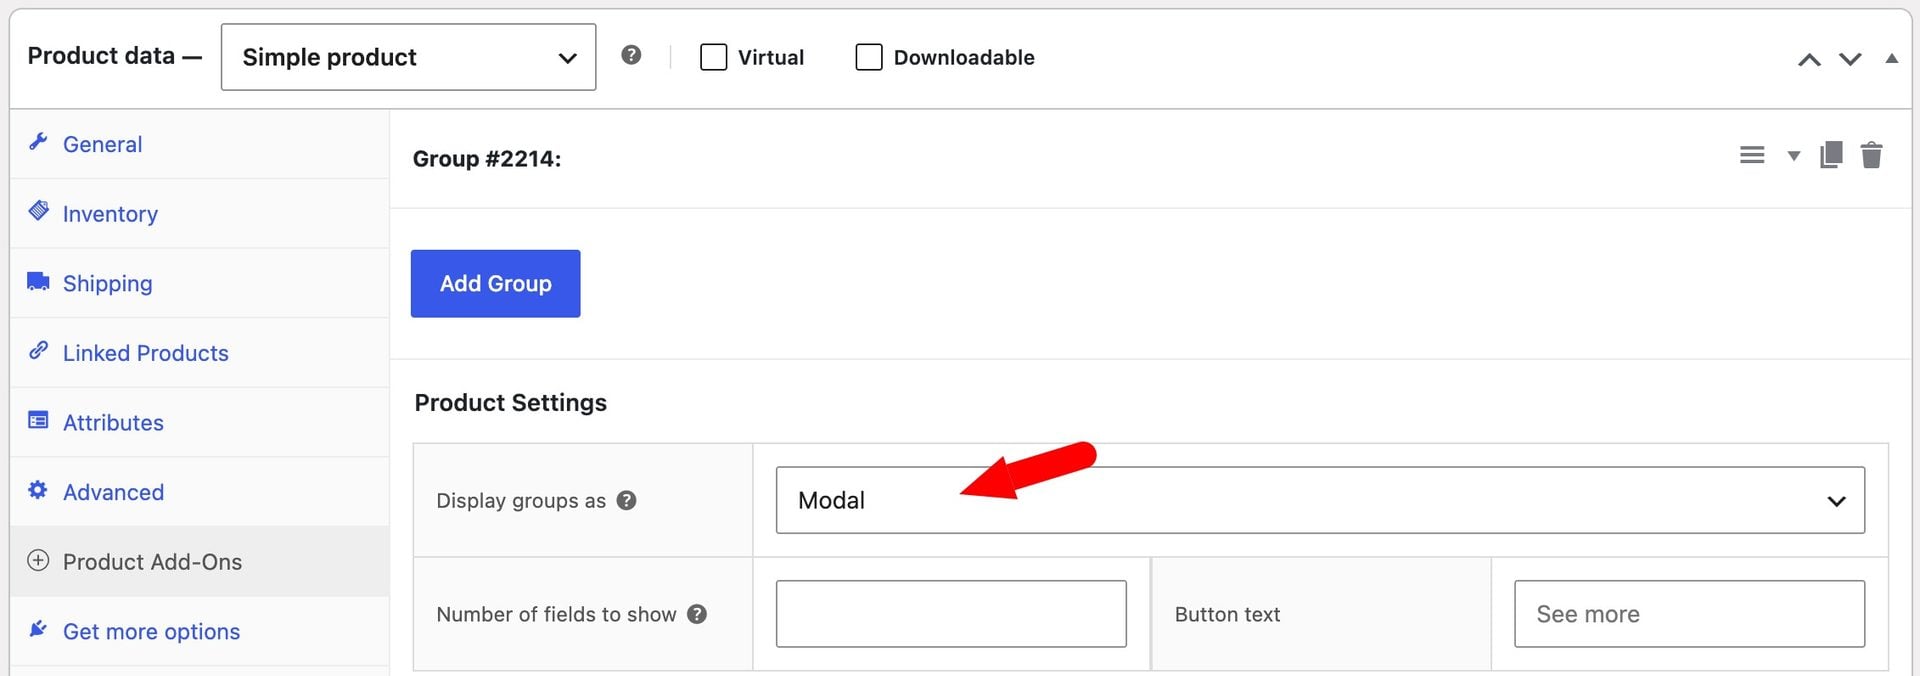Expand Group #2214 with small triangle
This screenshot has height=676, width=1920.
[x=1794, y=156]
